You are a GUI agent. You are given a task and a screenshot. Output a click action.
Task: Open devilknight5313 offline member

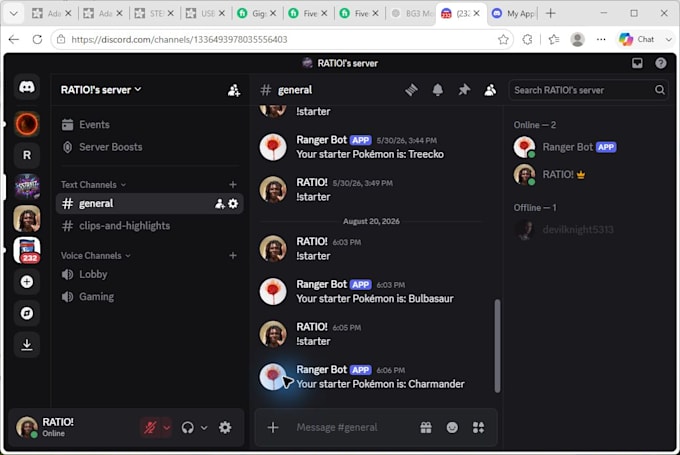(x=588, y=230)
